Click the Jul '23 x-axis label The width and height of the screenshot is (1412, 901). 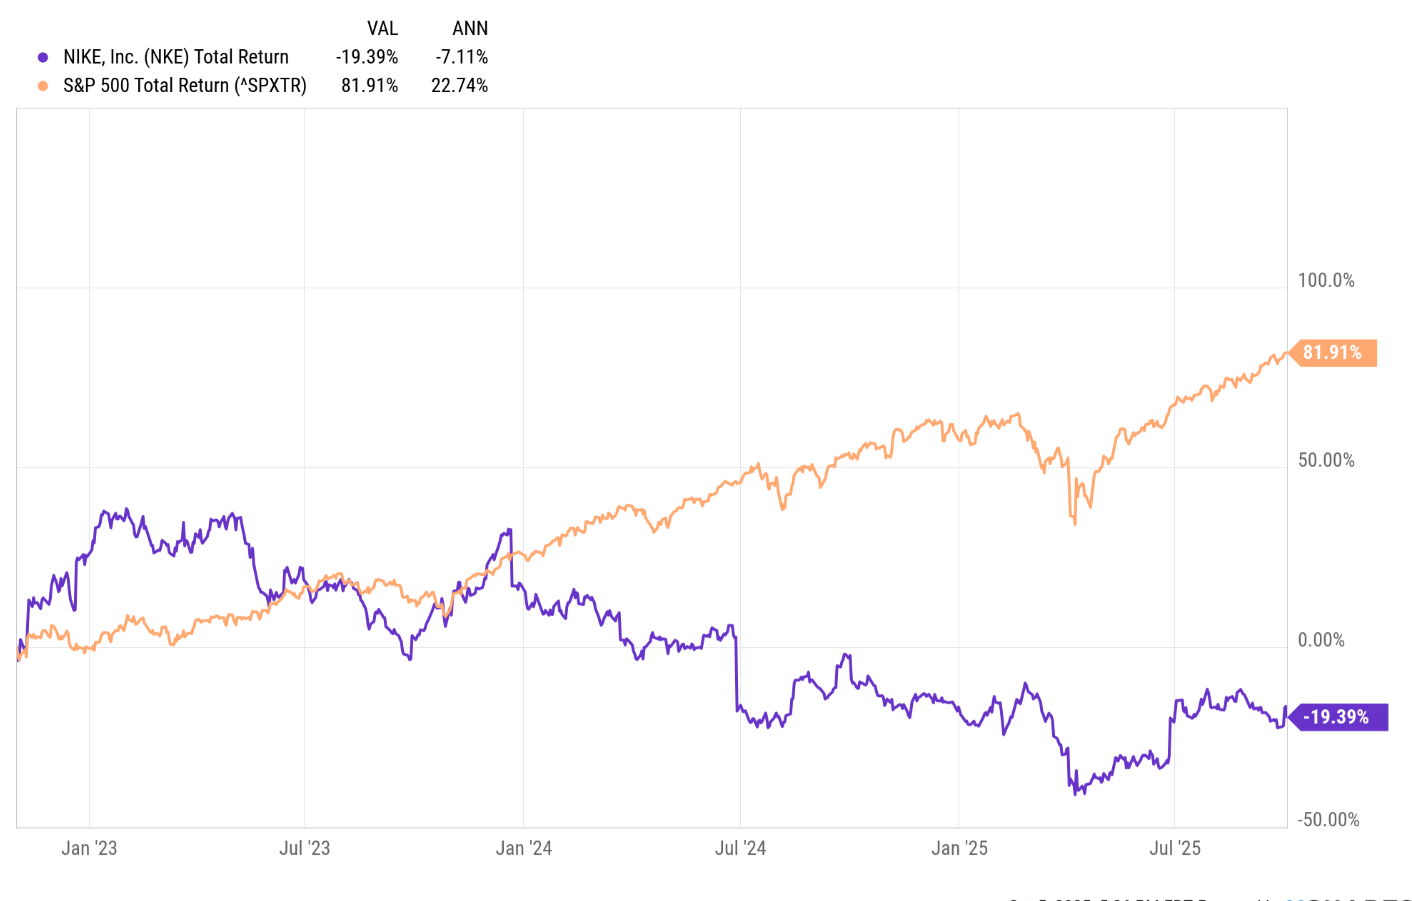305,848
